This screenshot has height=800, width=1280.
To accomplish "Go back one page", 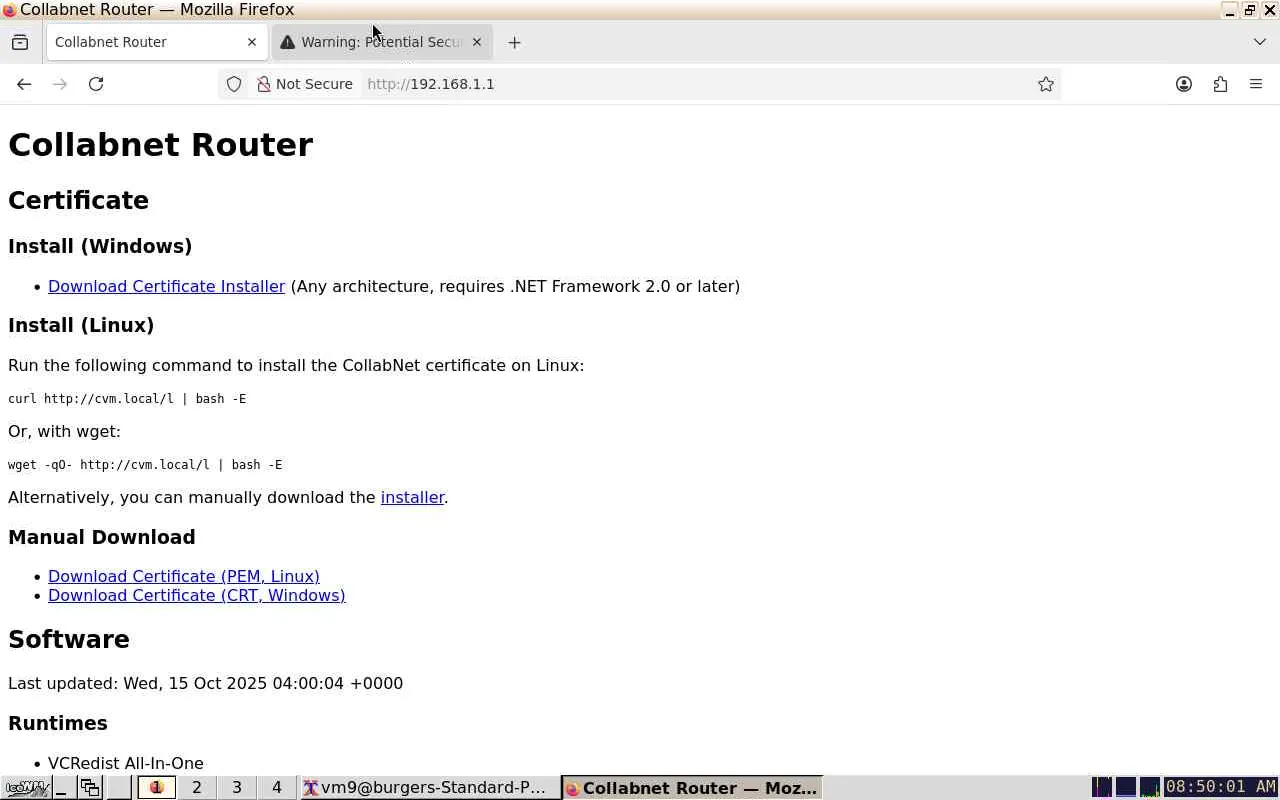I will (x=24, y=84).
